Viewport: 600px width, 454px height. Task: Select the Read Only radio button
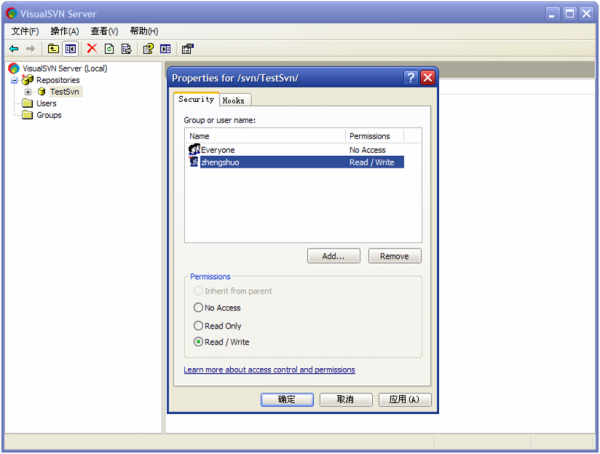tap(198, 325)
